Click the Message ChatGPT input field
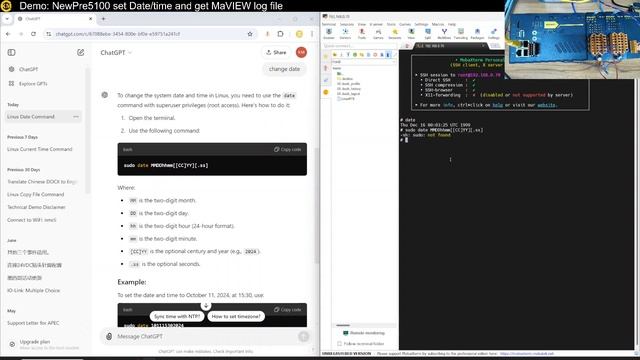Screen dimensions: 640x360 [206, 336]
